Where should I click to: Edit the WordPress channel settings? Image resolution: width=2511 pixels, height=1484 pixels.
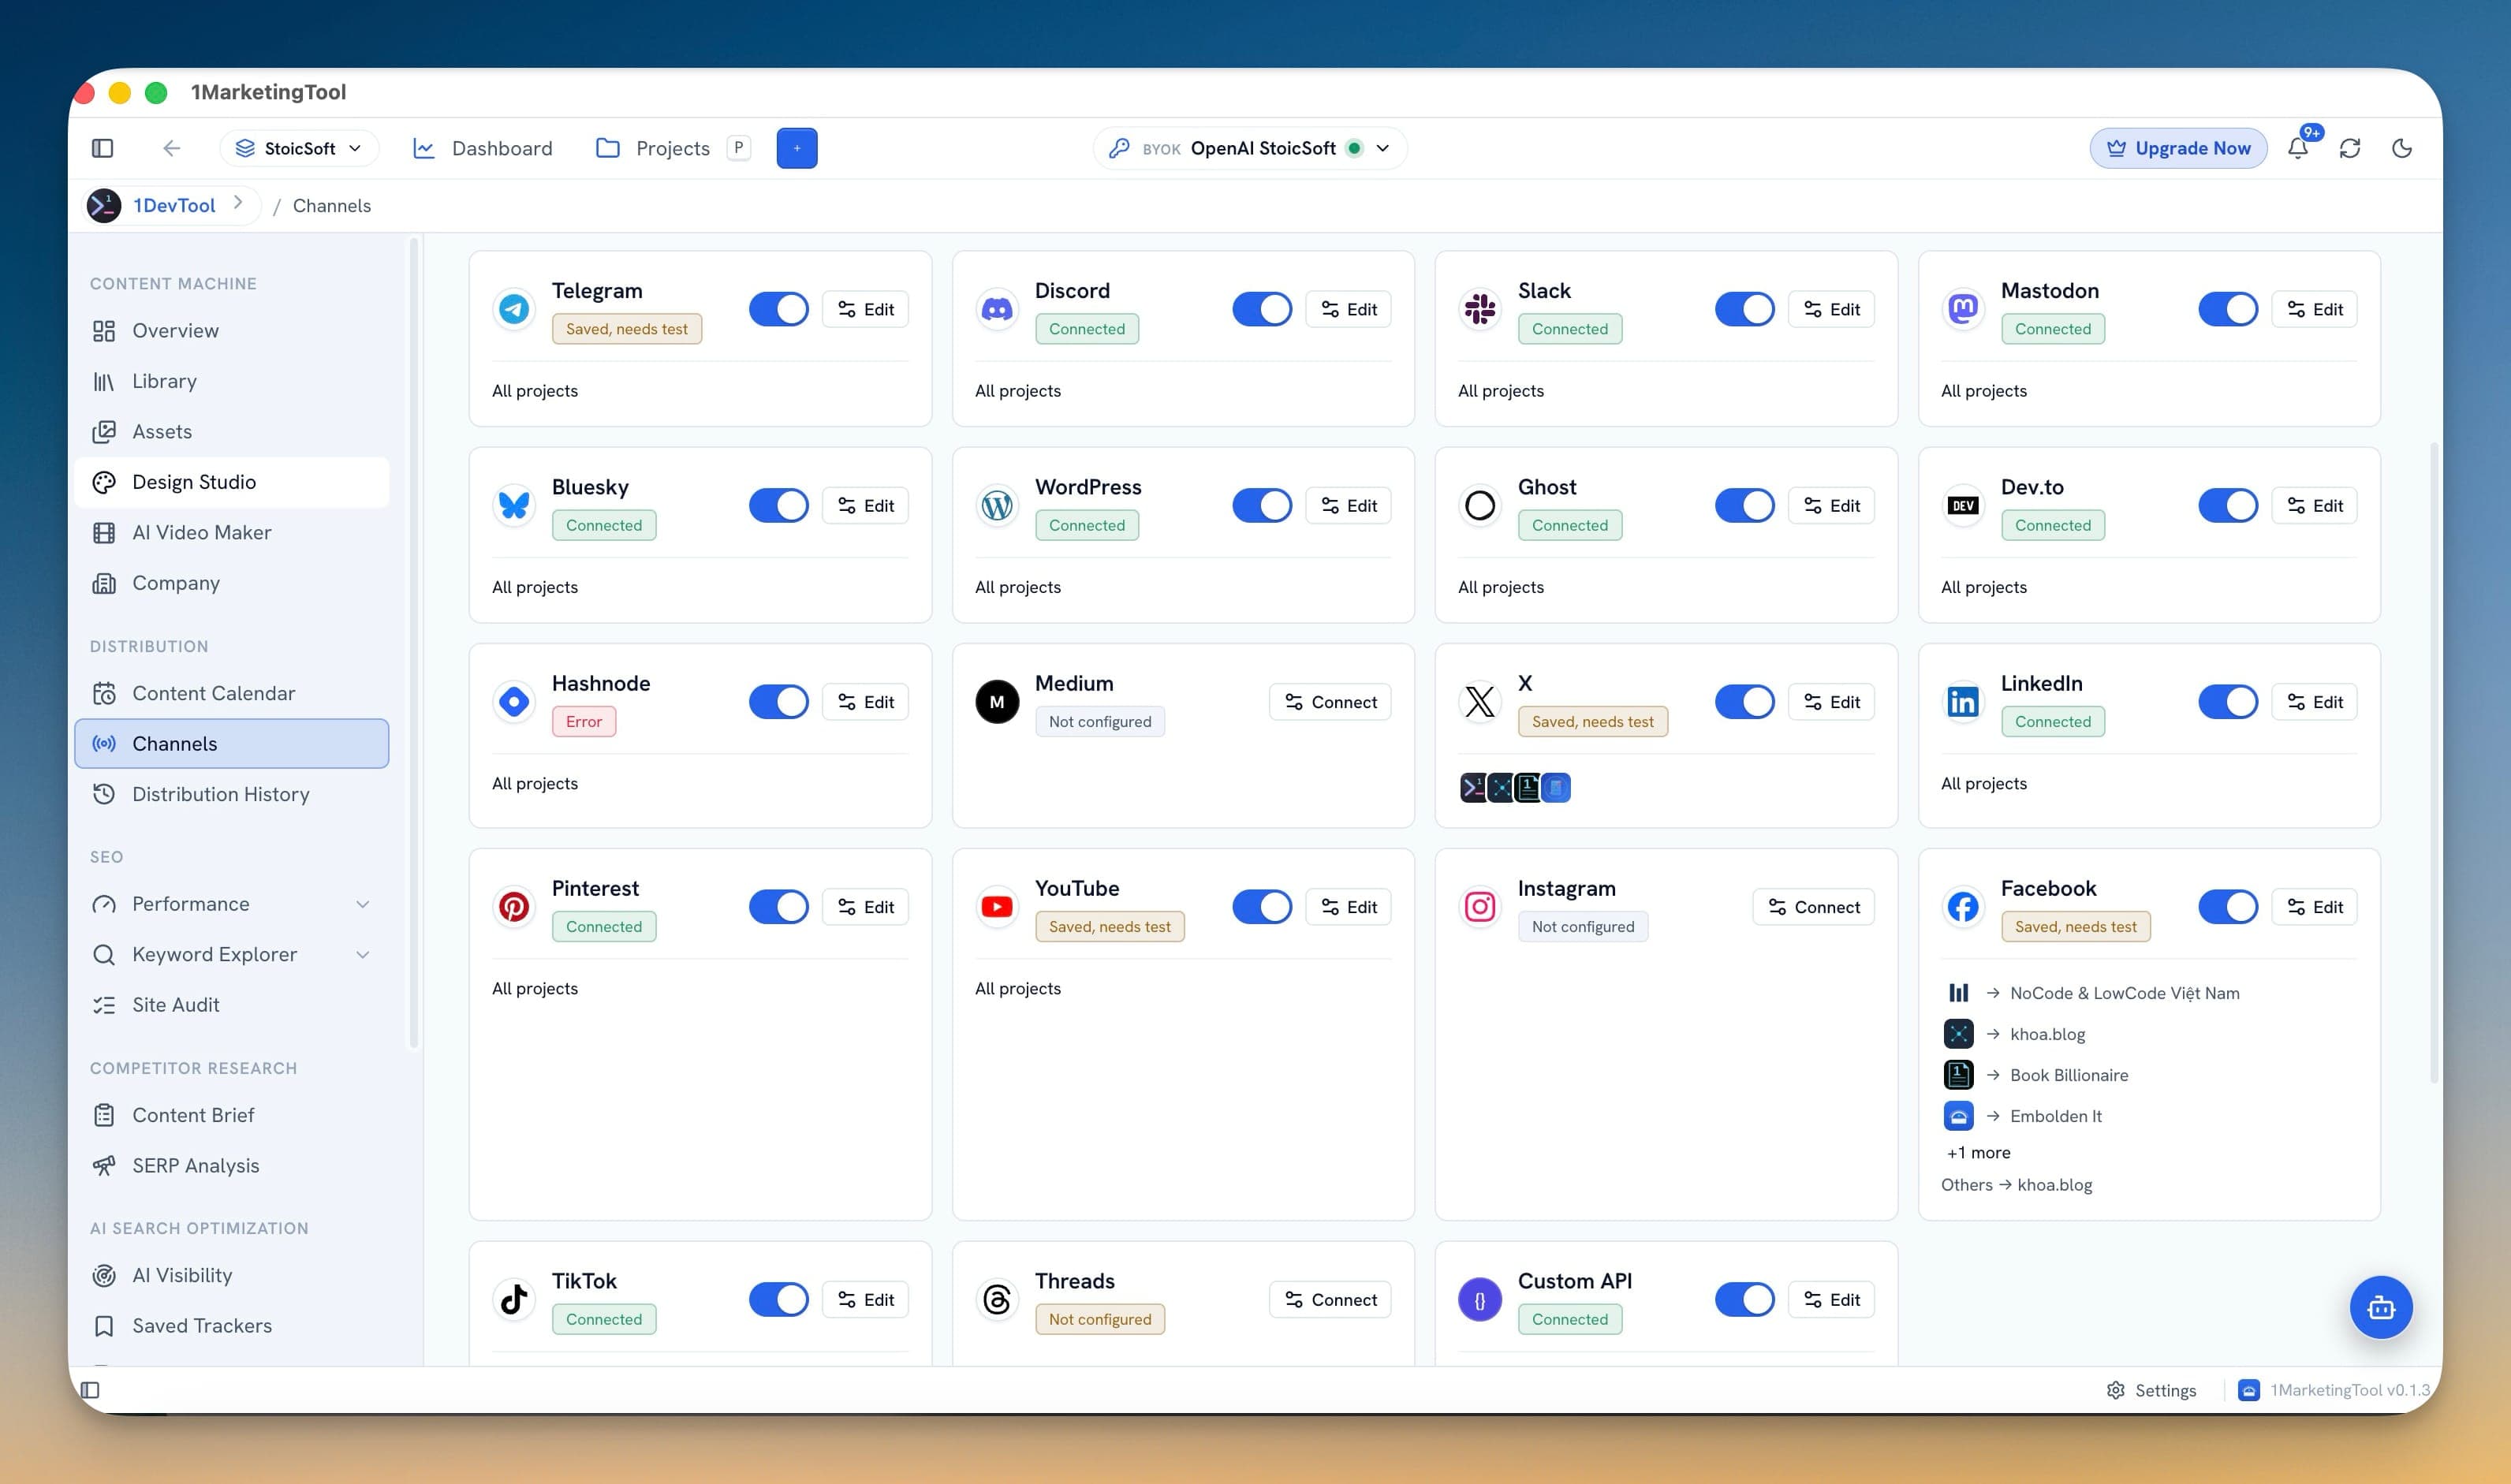click(x=1348, y=505)
